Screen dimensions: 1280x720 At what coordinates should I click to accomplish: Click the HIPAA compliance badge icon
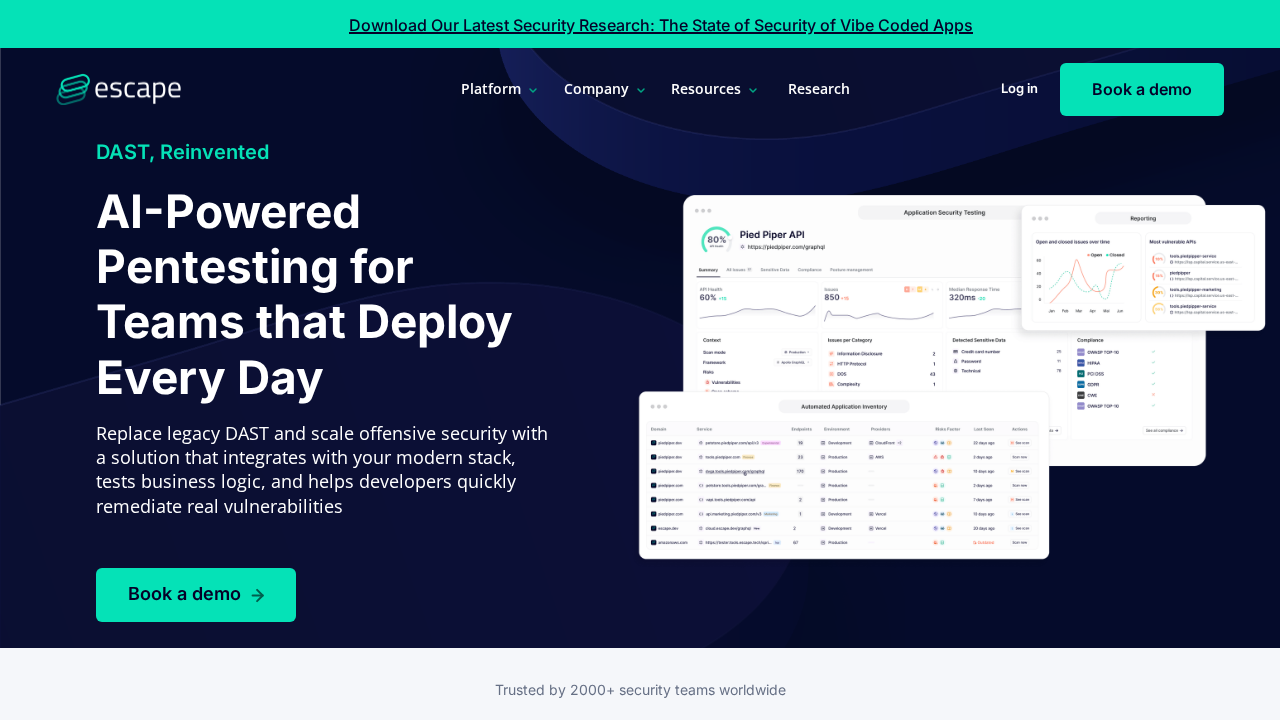pyautogui.click(x=1080, y=363)
